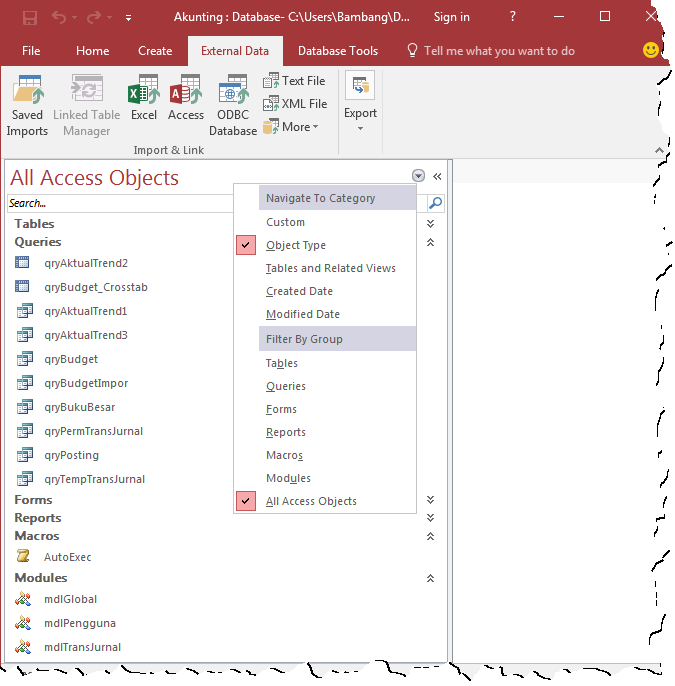The width and height of the screenshot is (675, 686).
Task: Collapse the navigation pane with double chevron
Action: [437, 176]
